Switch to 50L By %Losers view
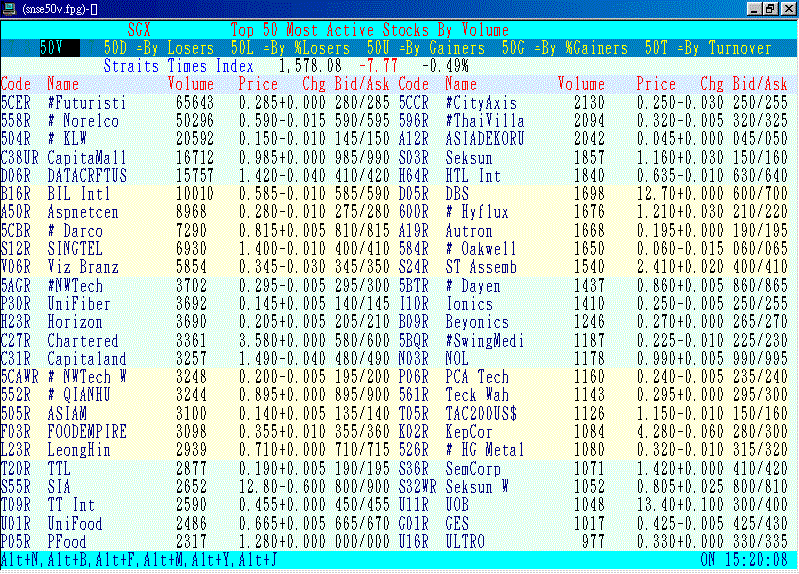This screenshot has width=799, height=574. click(290, 48)
